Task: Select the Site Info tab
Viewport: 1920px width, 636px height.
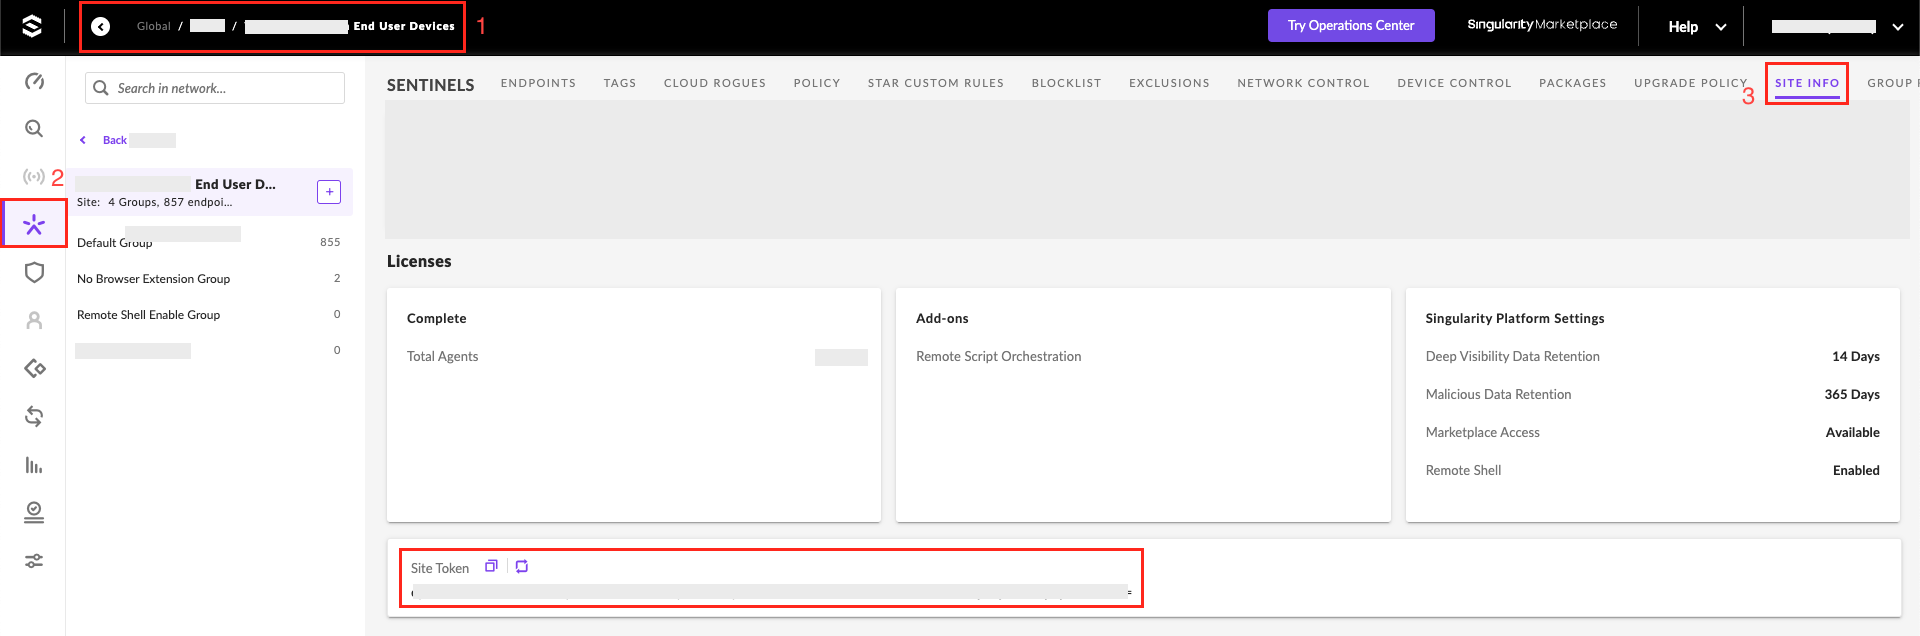Action: tap(1807, 83)
